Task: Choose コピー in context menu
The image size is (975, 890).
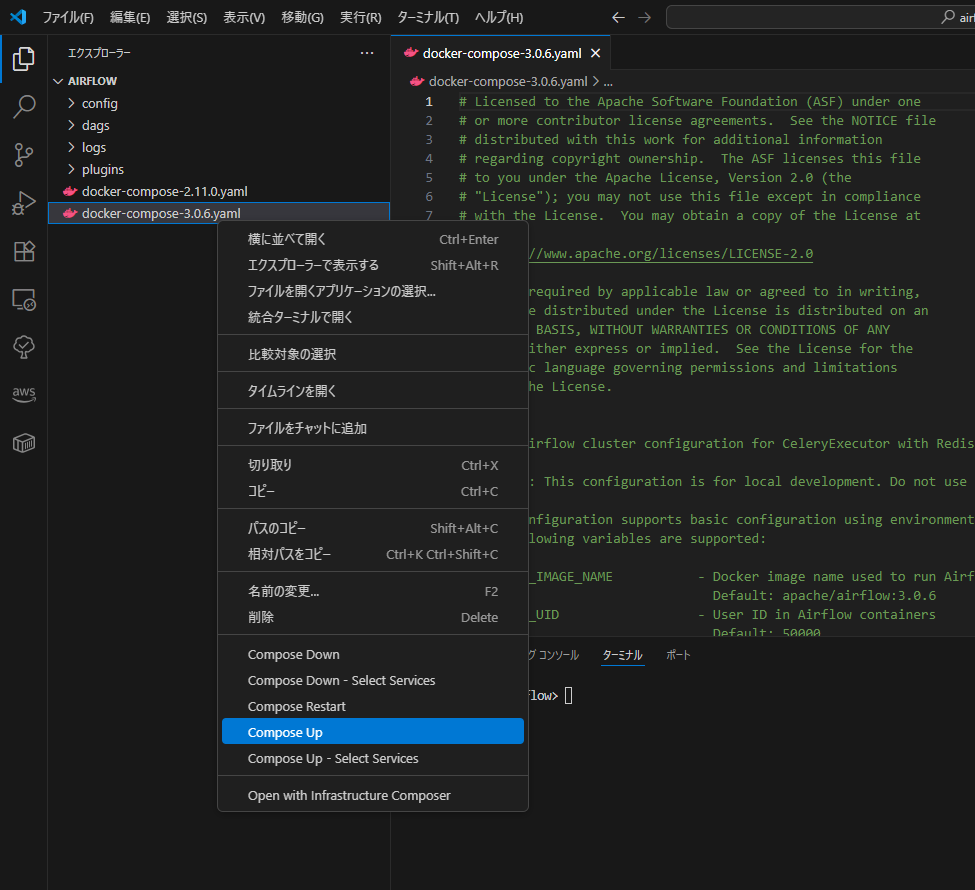Action: pos(373,491)
